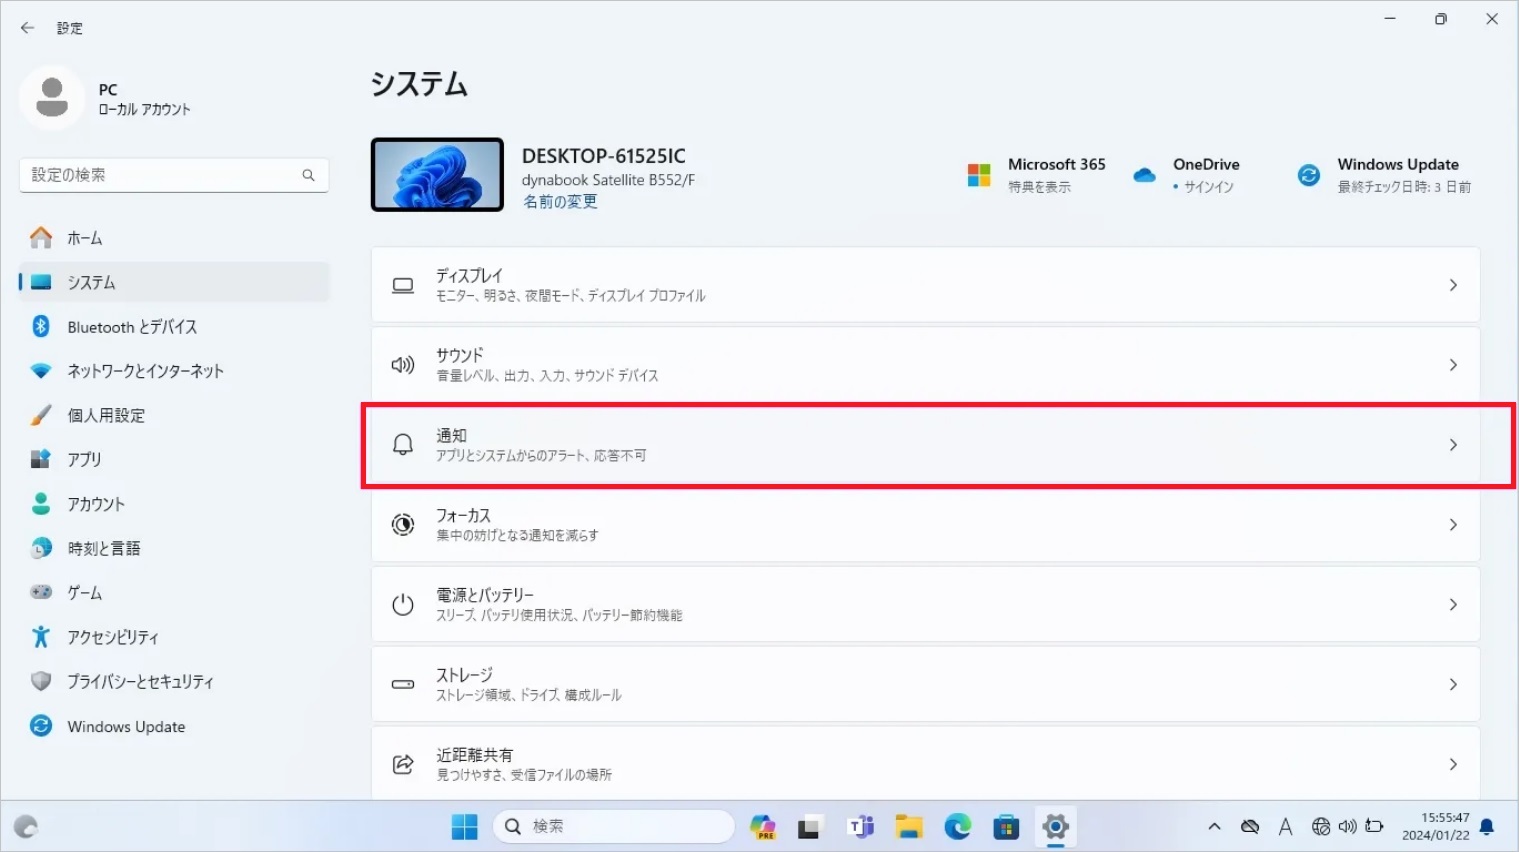The height and width of the screenshot is (852, 1519).
Task: Expand the 近距離共有 row chevron
Action: pos(1453,764)
